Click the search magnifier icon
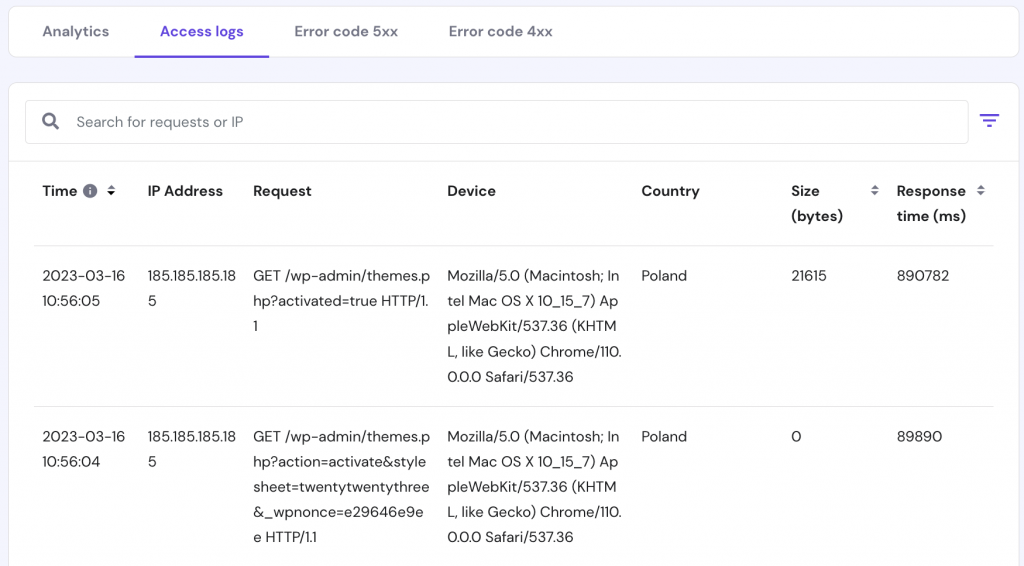Viewport: 1024px width, 566px height. pos(50,122)
